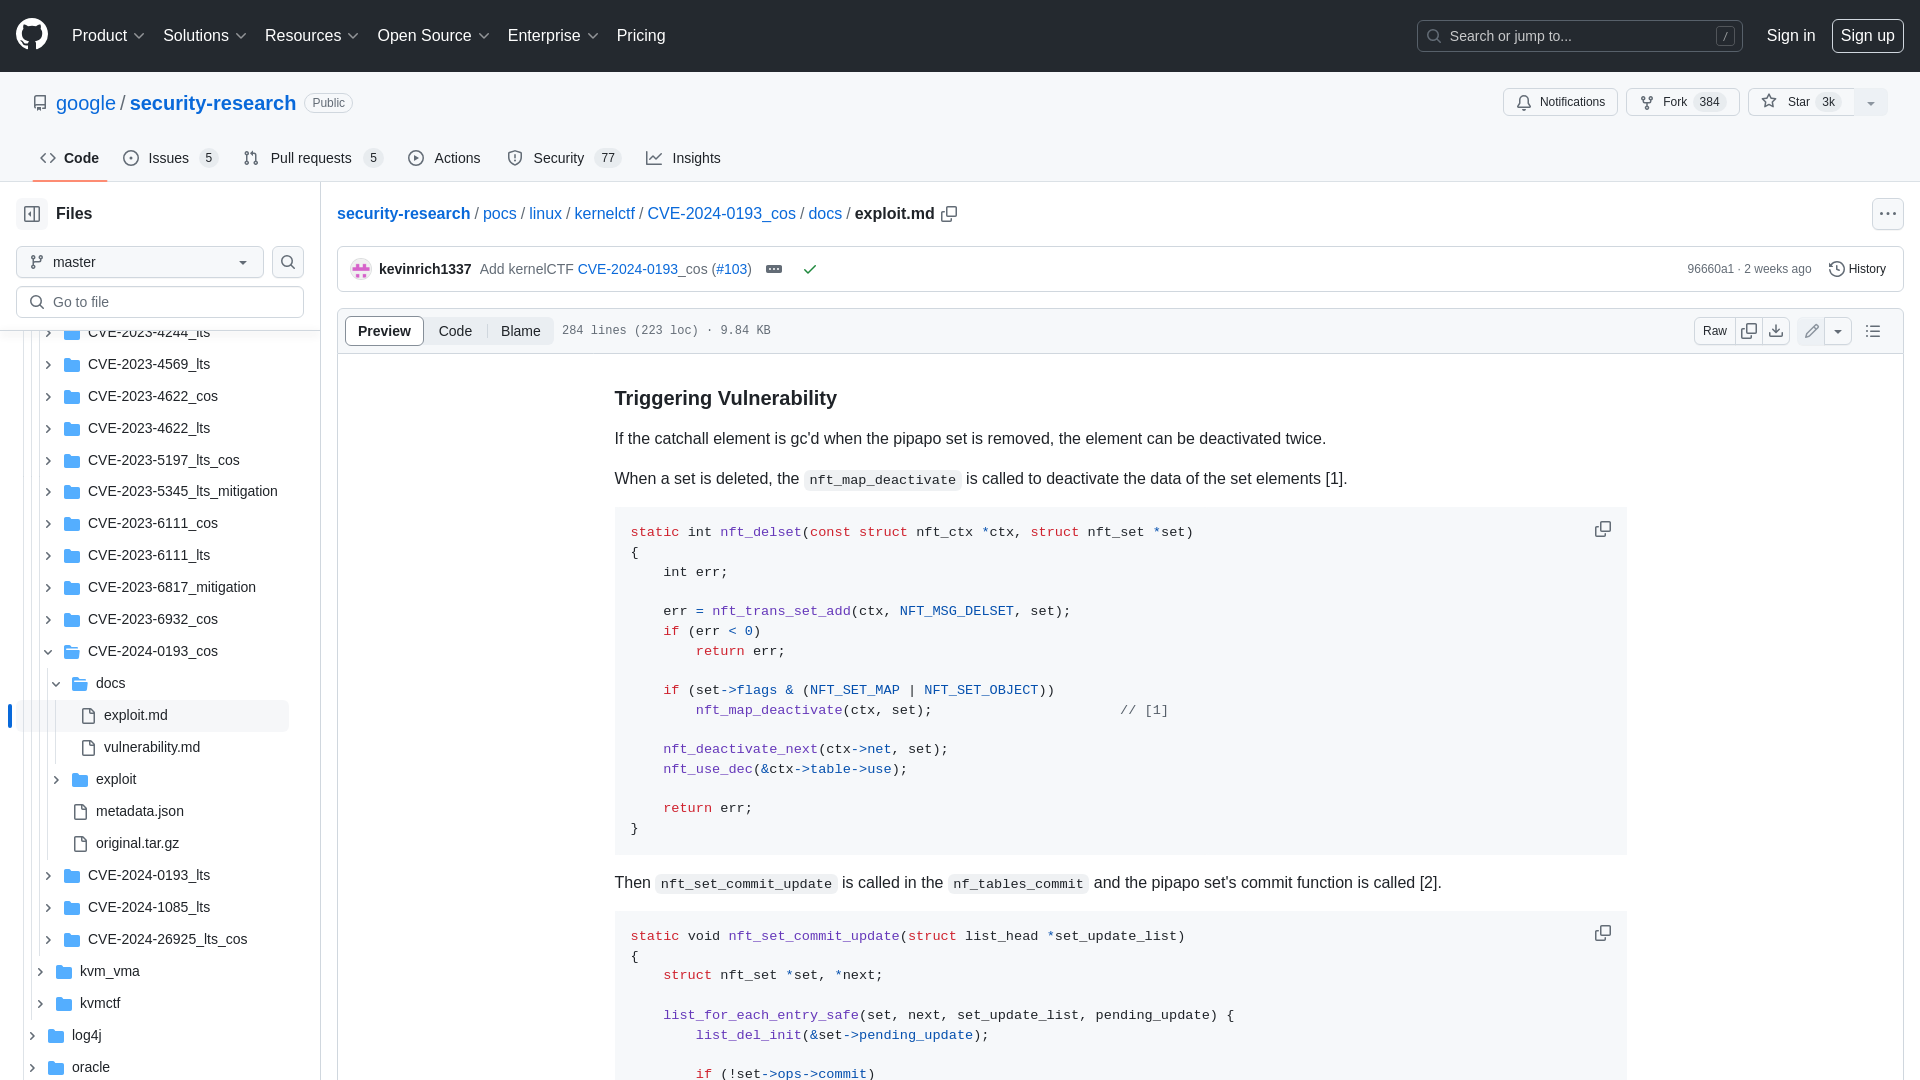Open vulnerability.md in the file tree
Screen dimensions: 1920x1080
[x=152, y=748]
